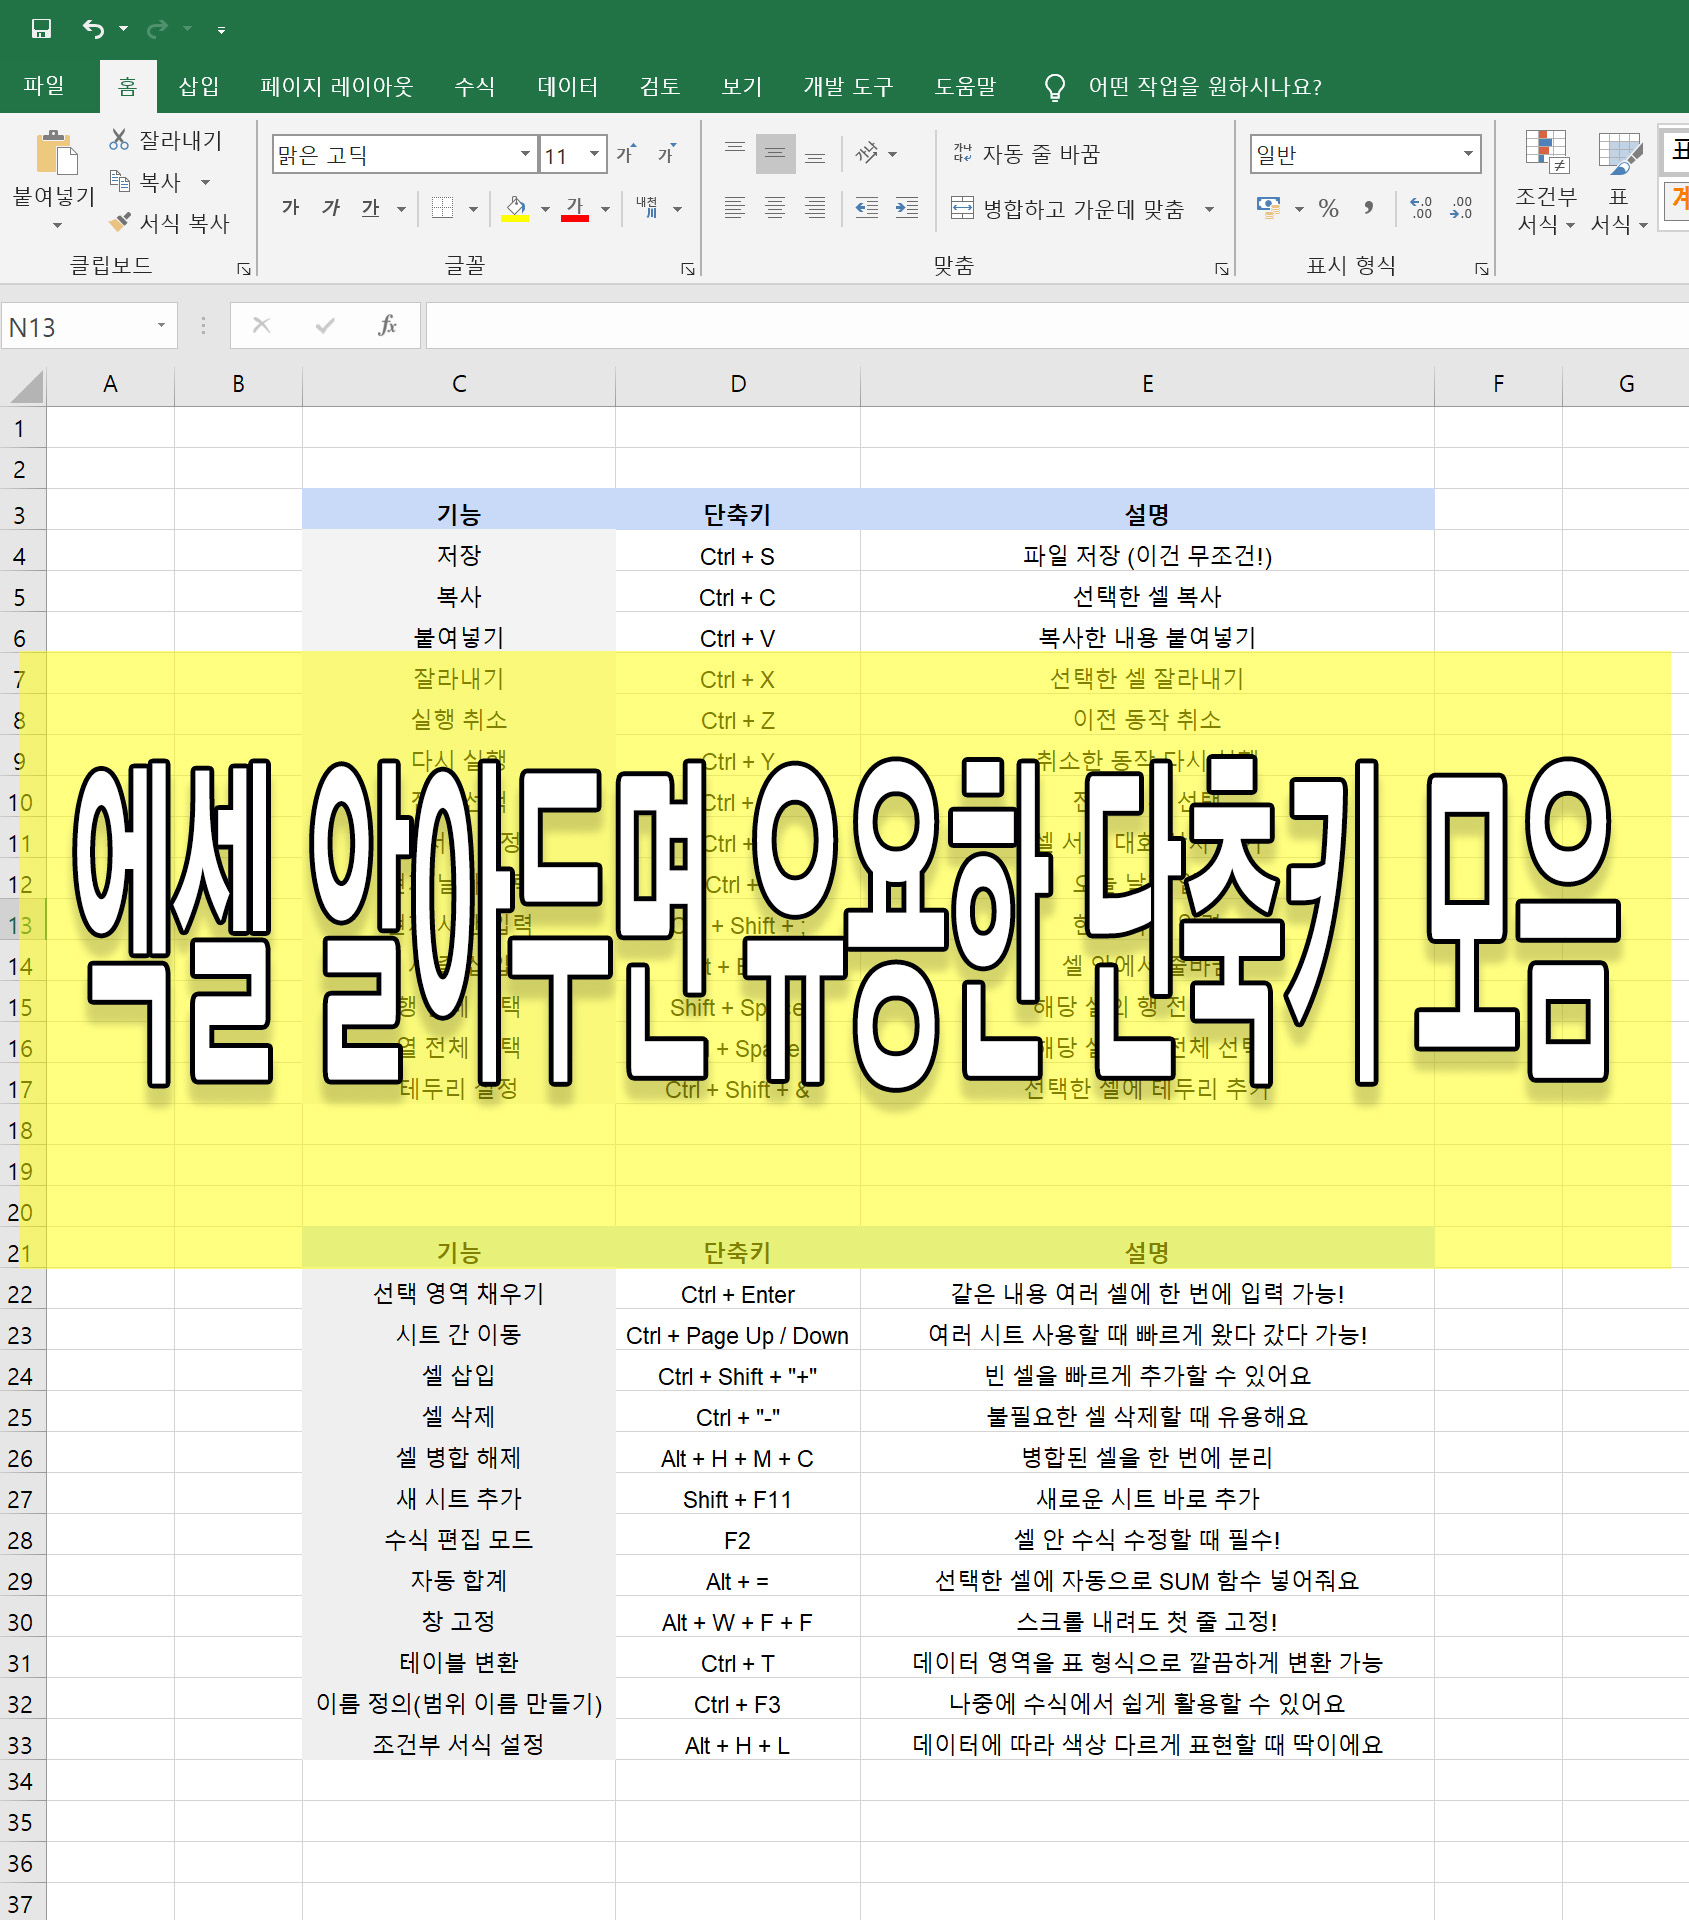Image resolution: width=1689 pixels, height=1920 pixels.
Task: Expand the Name Box dropdown arrow
Action: pyautogui.click(x=161, y=326)
